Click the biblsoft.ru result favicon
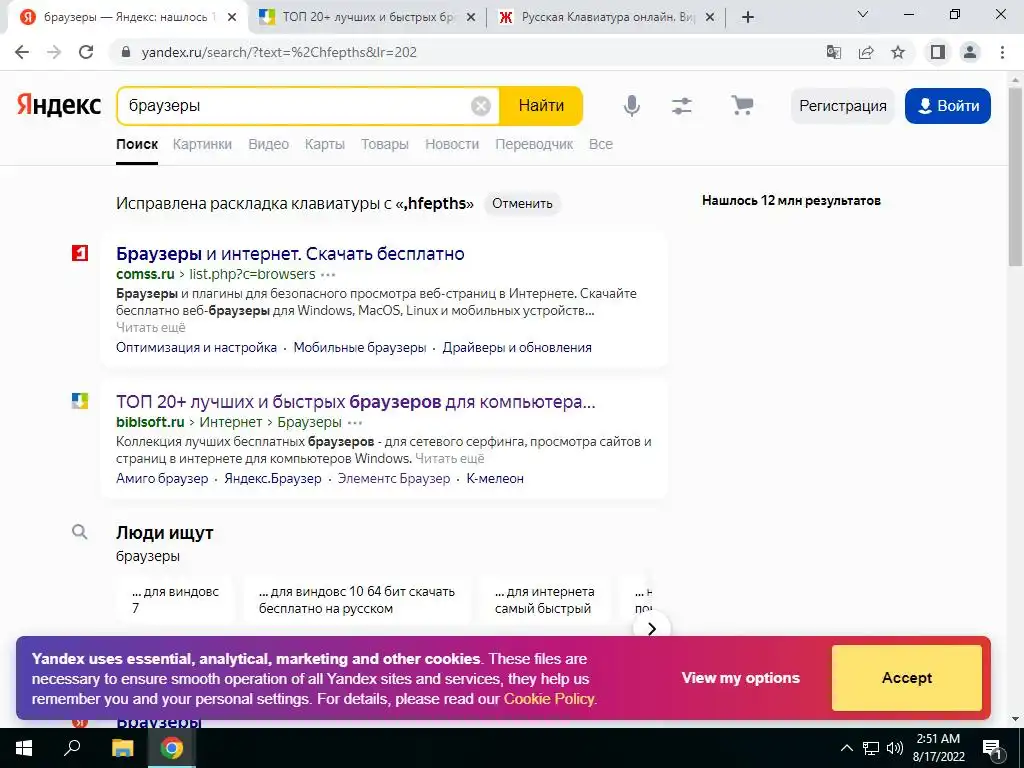The height and width of the screenshot is (768, 1024). point(80,400)
